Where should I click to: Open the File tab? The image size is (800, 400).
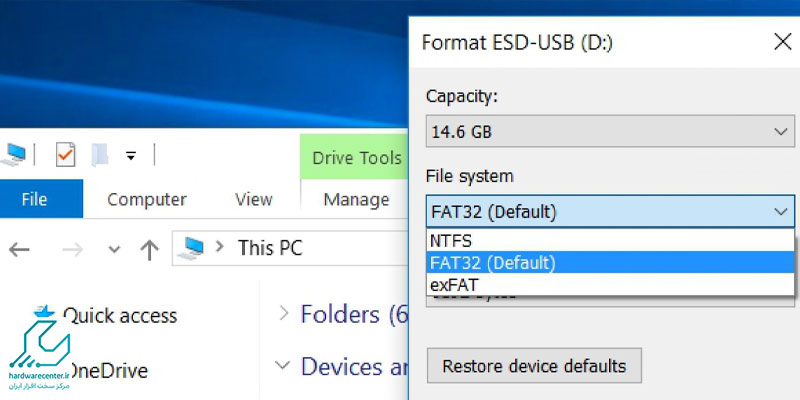[34, 199]
